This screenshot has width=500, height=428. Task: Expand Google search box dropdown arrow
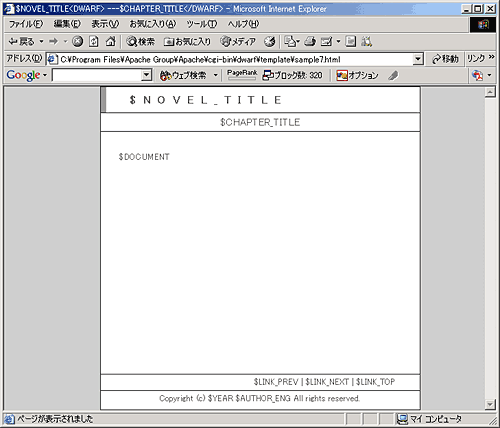coord(146,75)
